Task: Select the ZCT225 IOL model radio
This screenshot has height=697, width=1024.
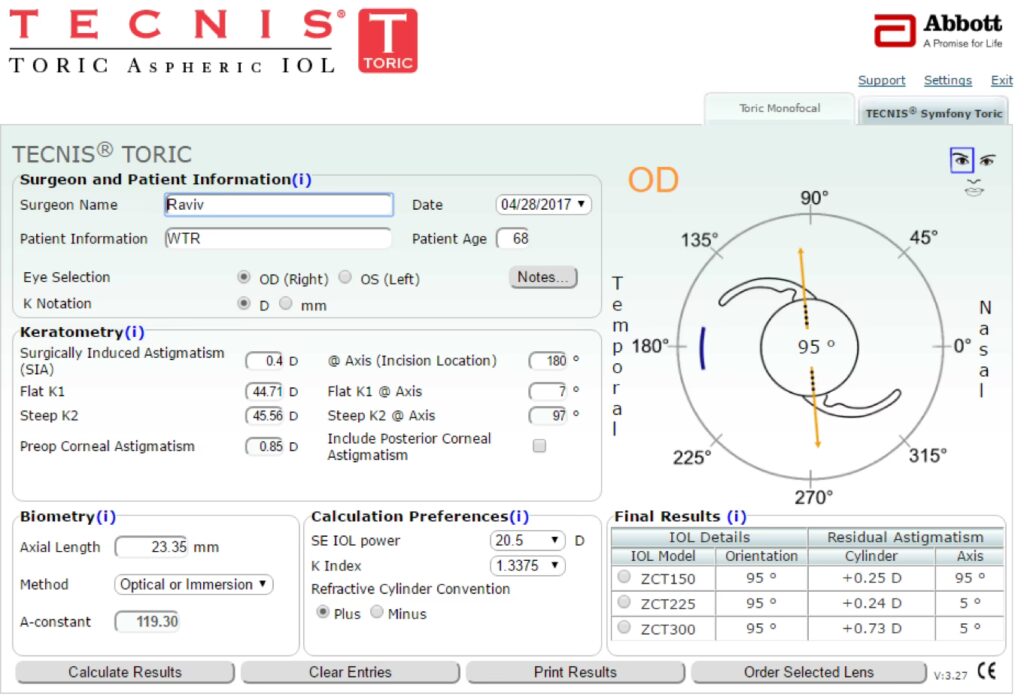Action: click(624, 603)
